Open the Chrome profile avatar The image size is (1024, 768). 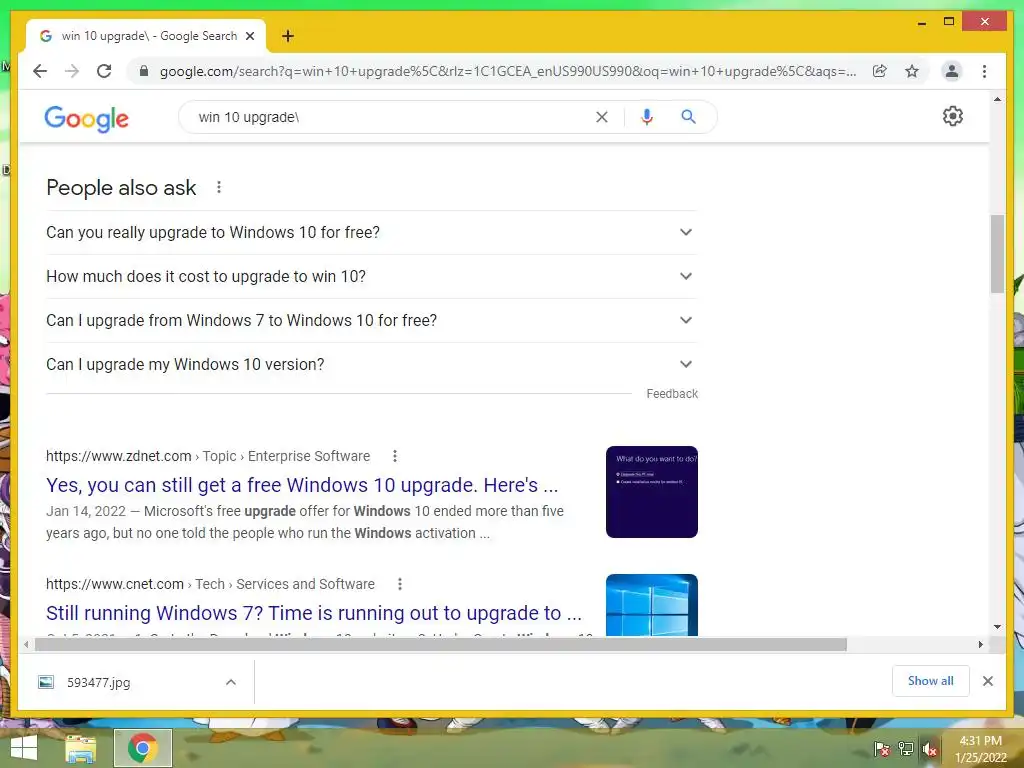click(952, 71)
